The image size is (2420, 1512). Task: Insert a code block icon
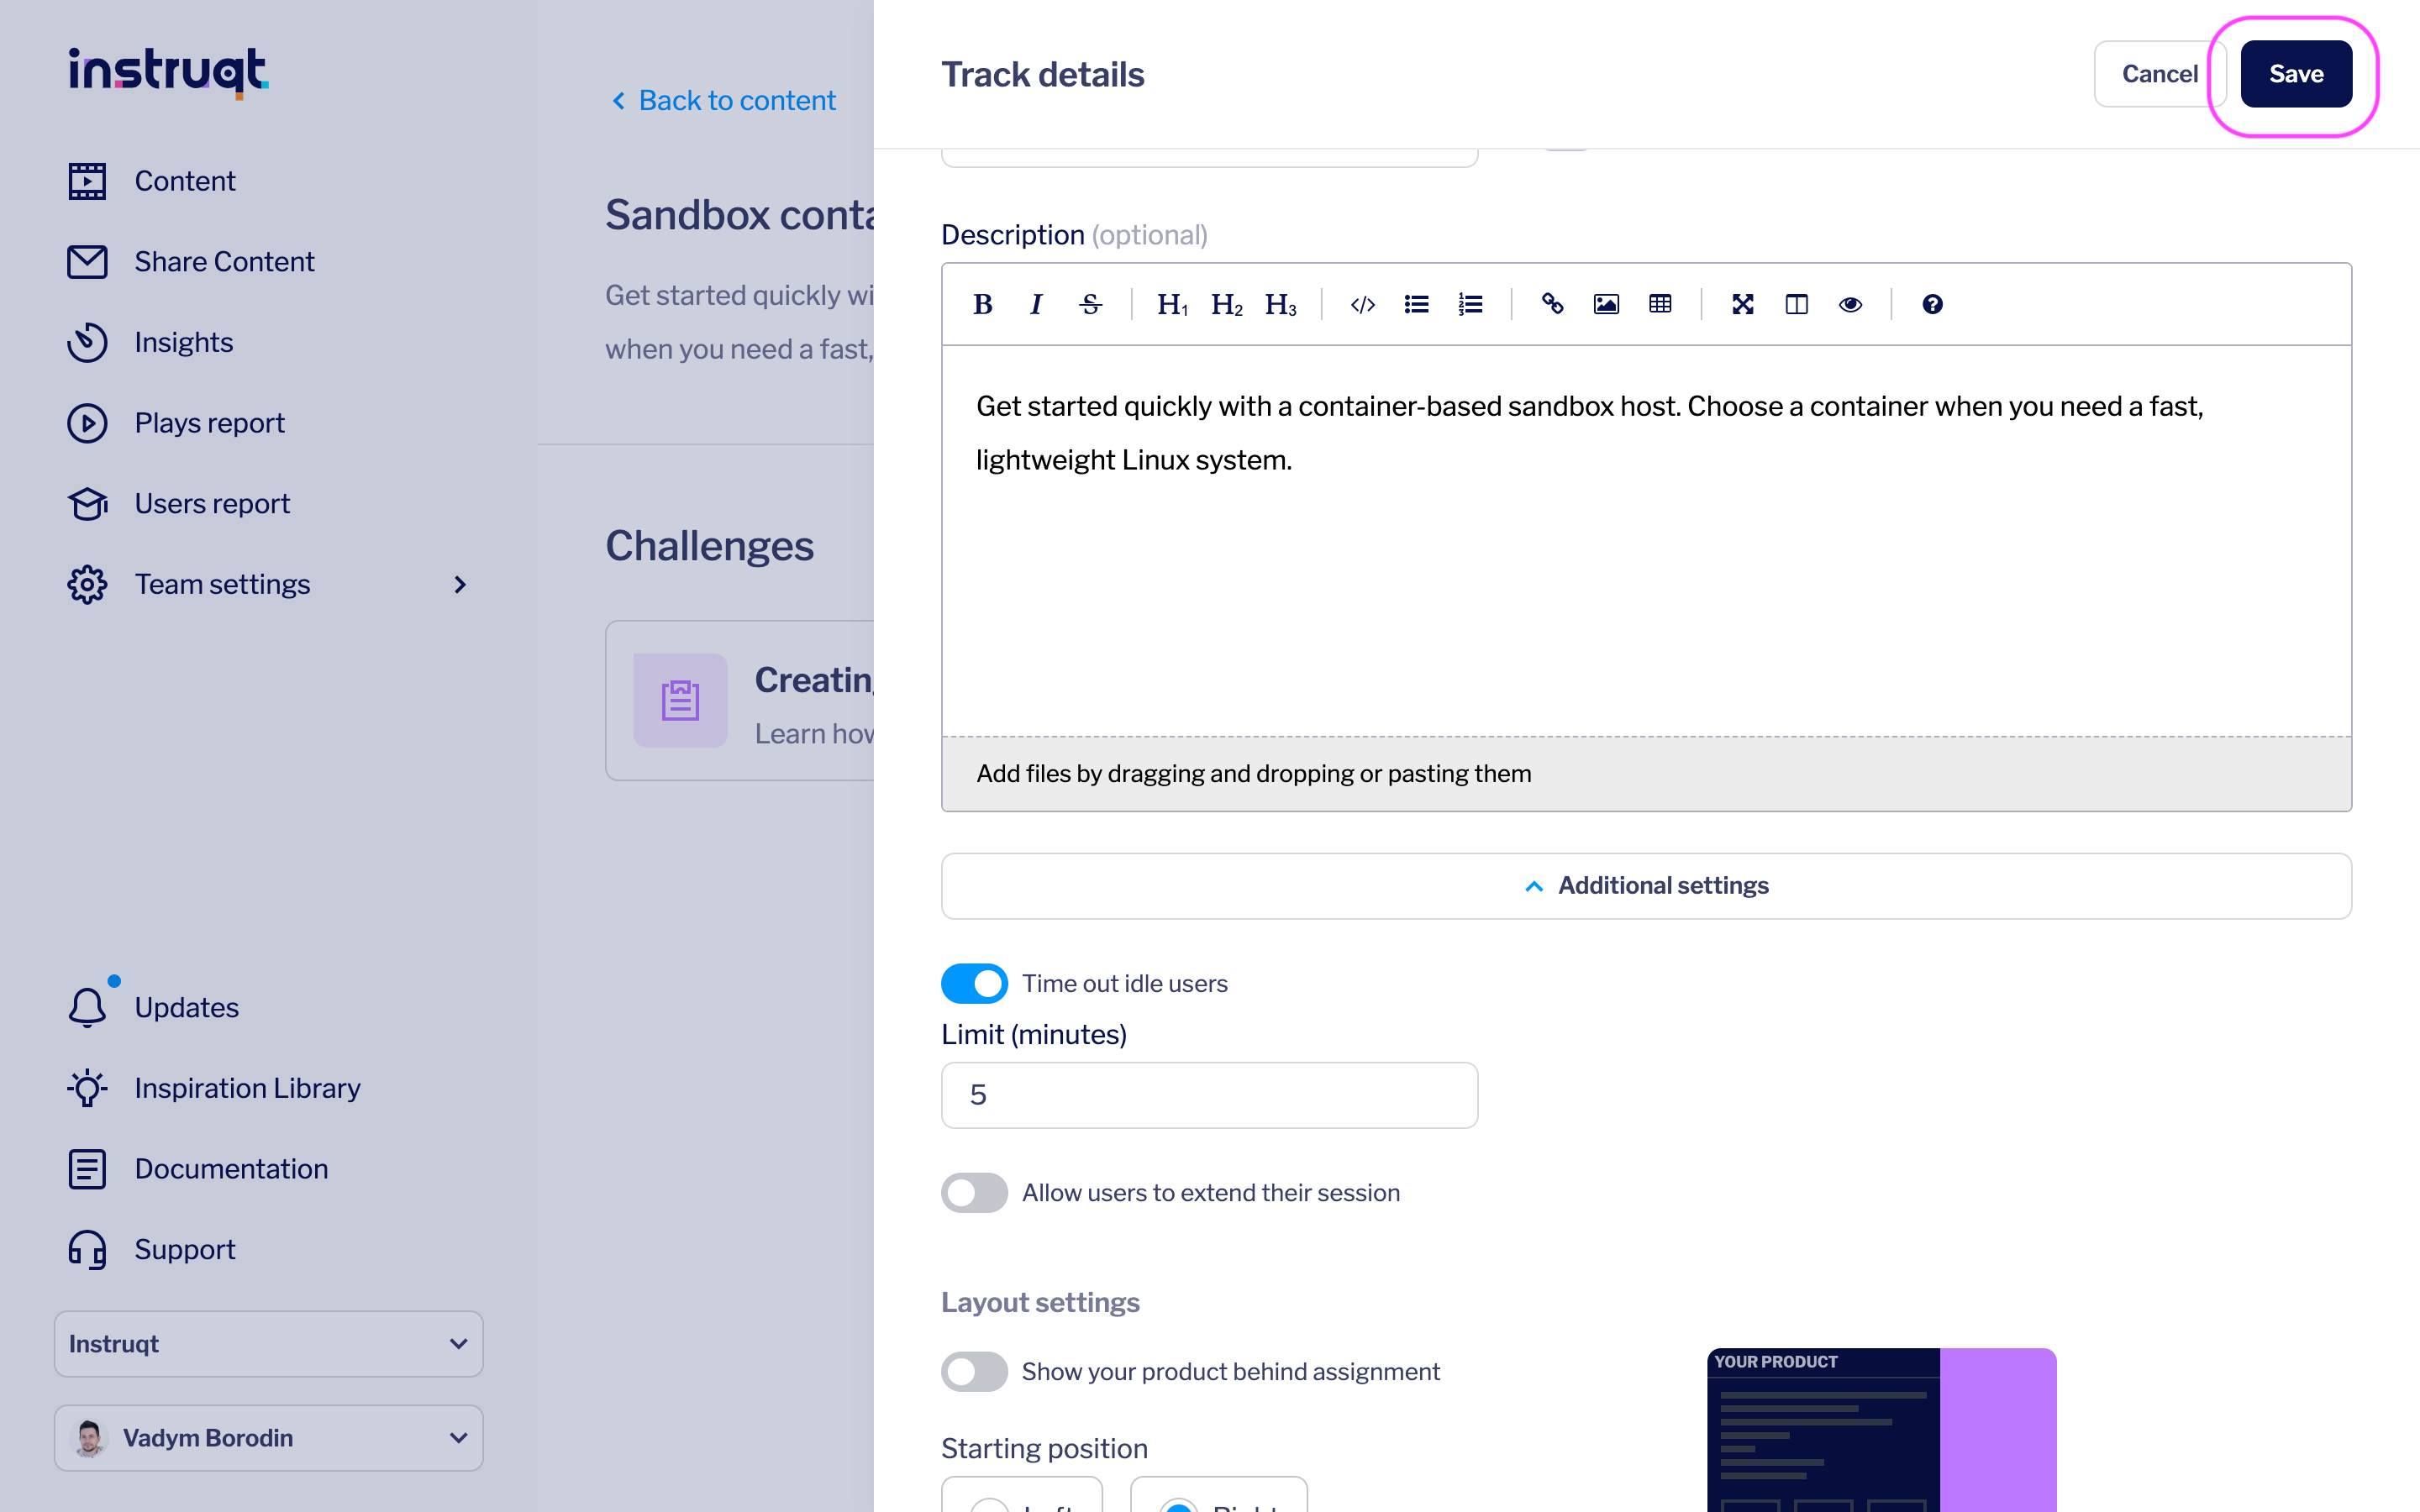tap(1362, 304)
